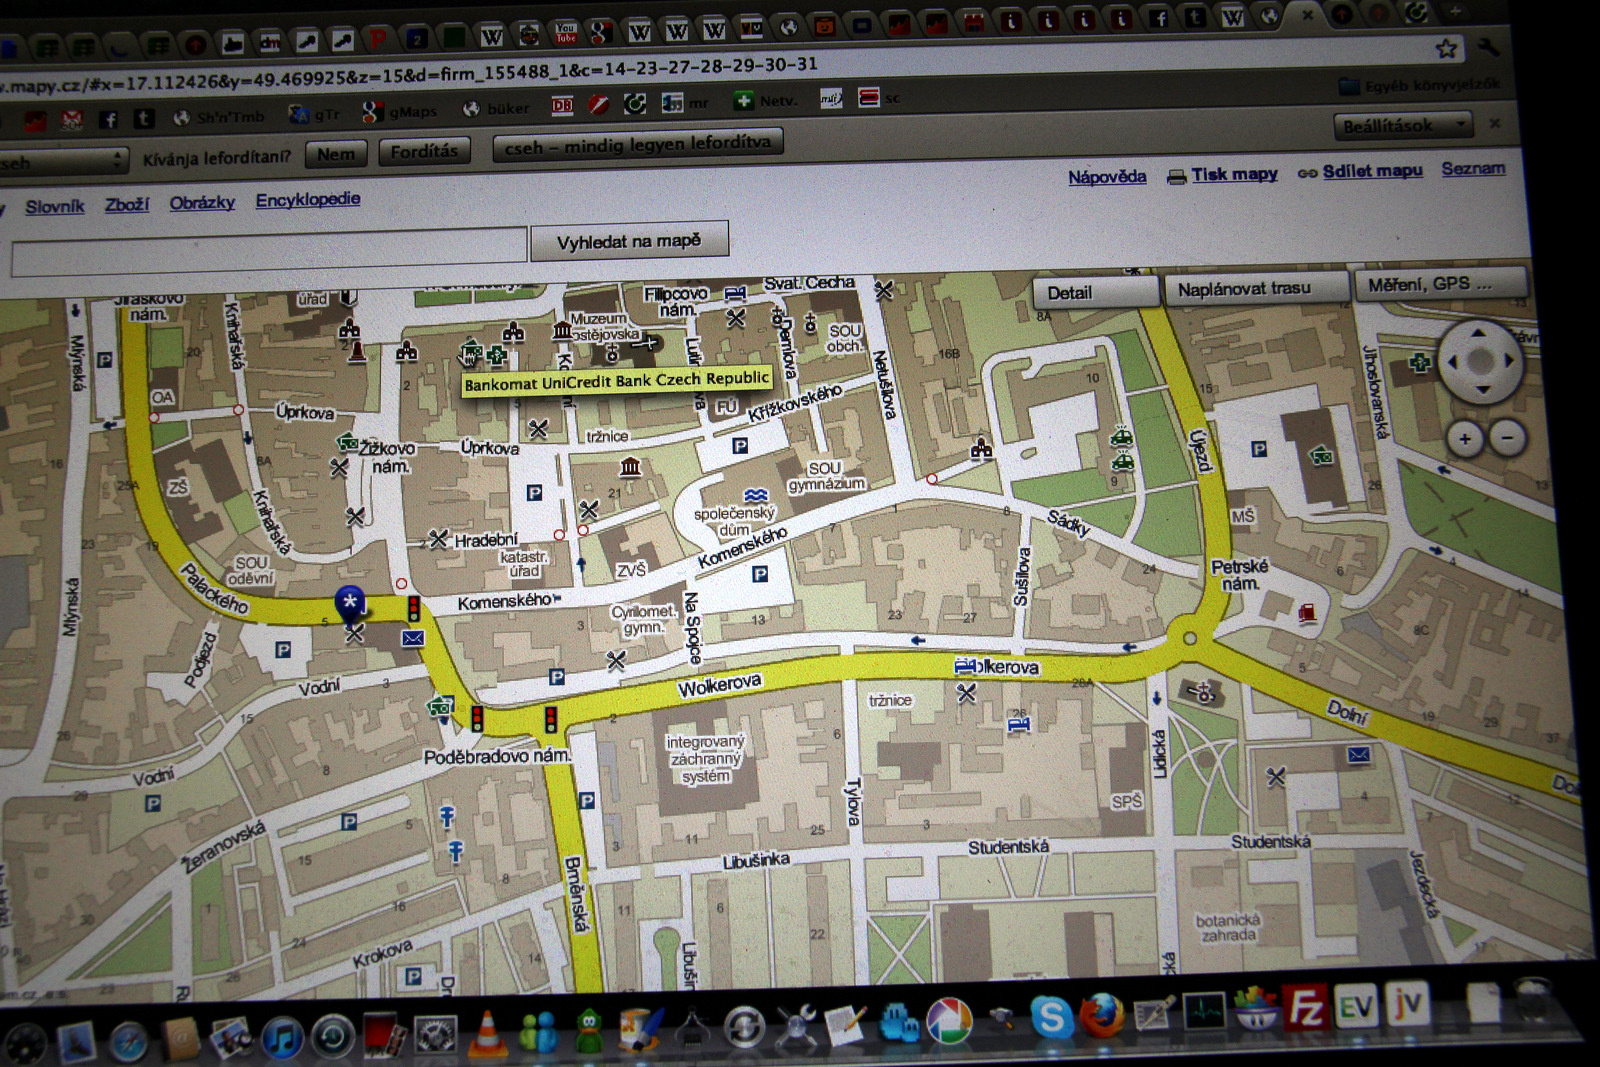Open the Chrome wrench menu
This screenshot has height=1067, width=1600.
1488,47
